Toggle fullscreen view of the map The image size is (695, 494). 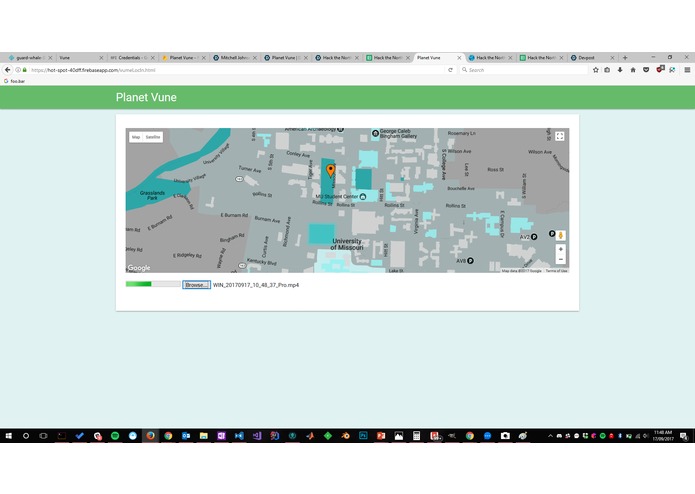coord(560,136)
